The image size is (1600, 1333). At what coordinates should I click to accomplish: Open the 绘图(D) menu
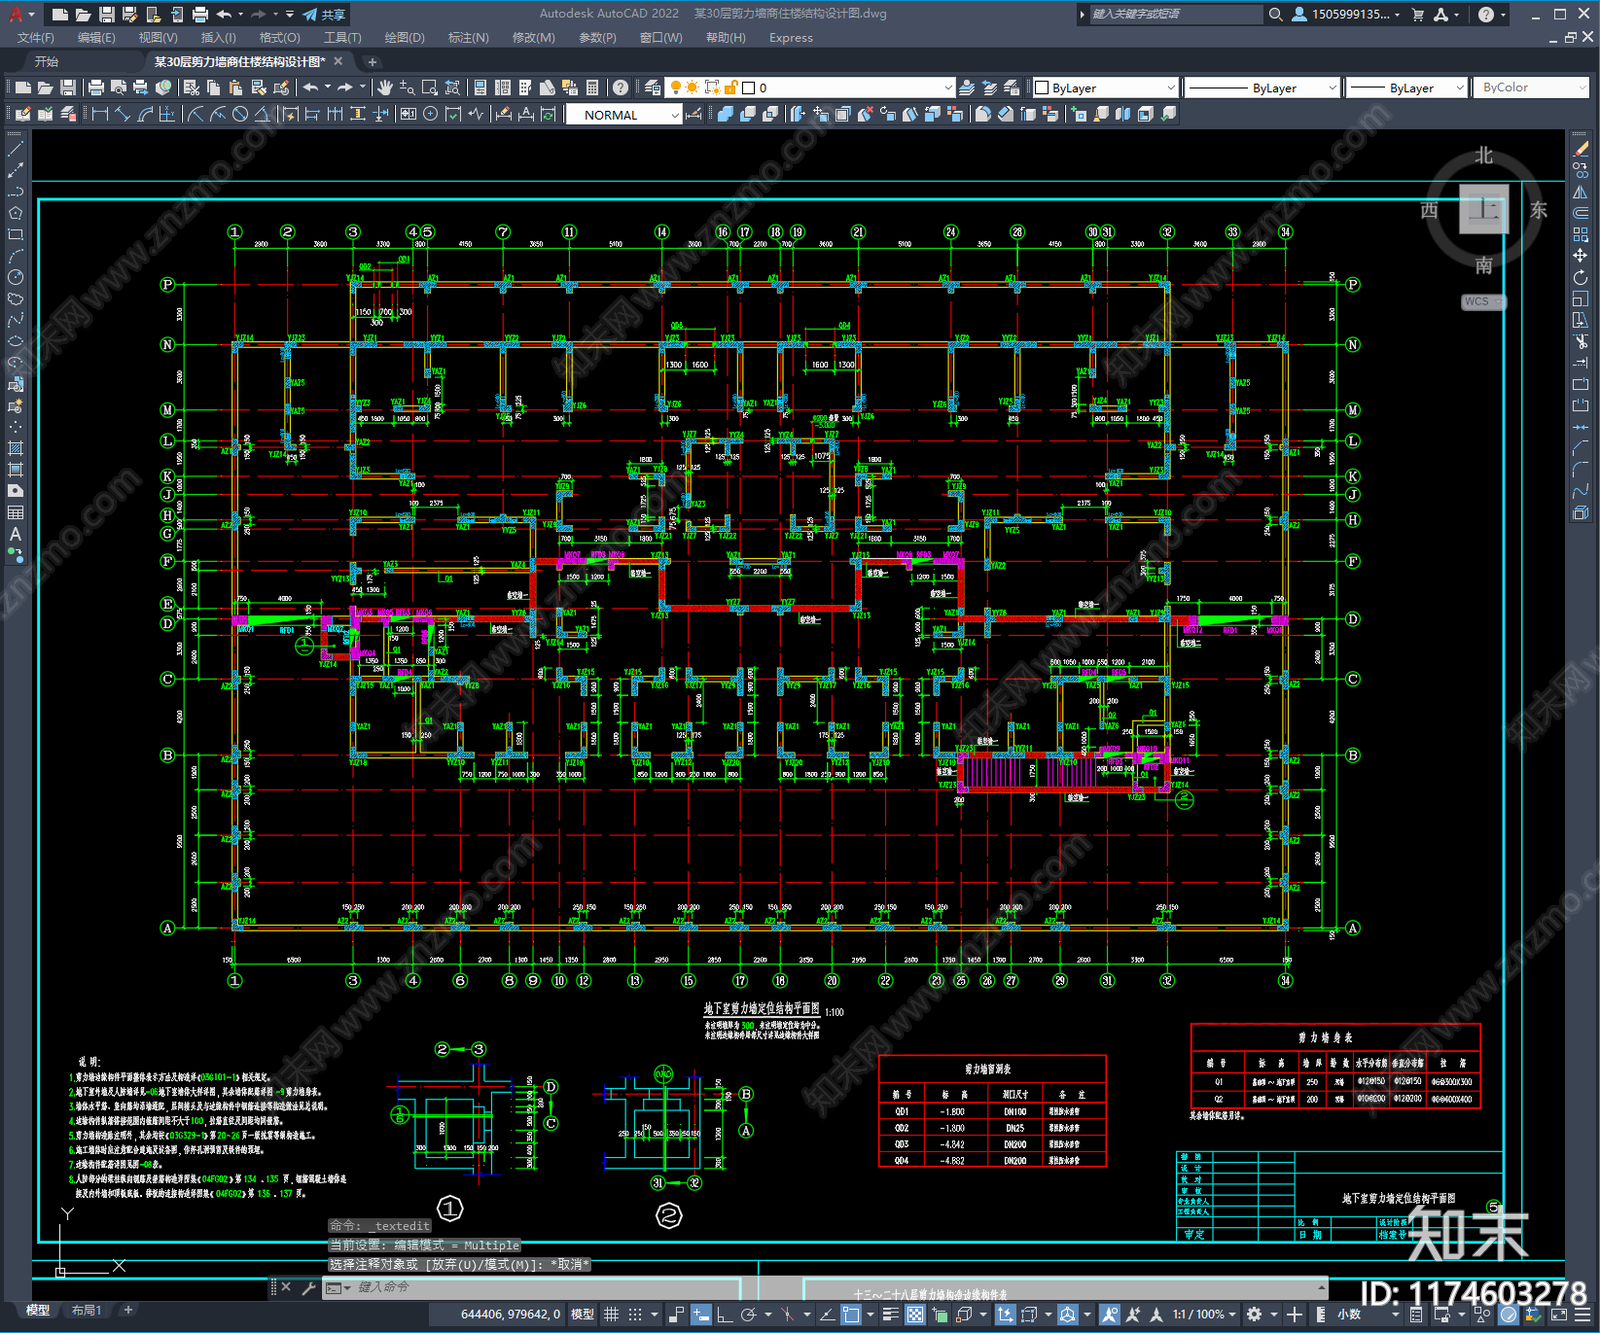point(404,38)
